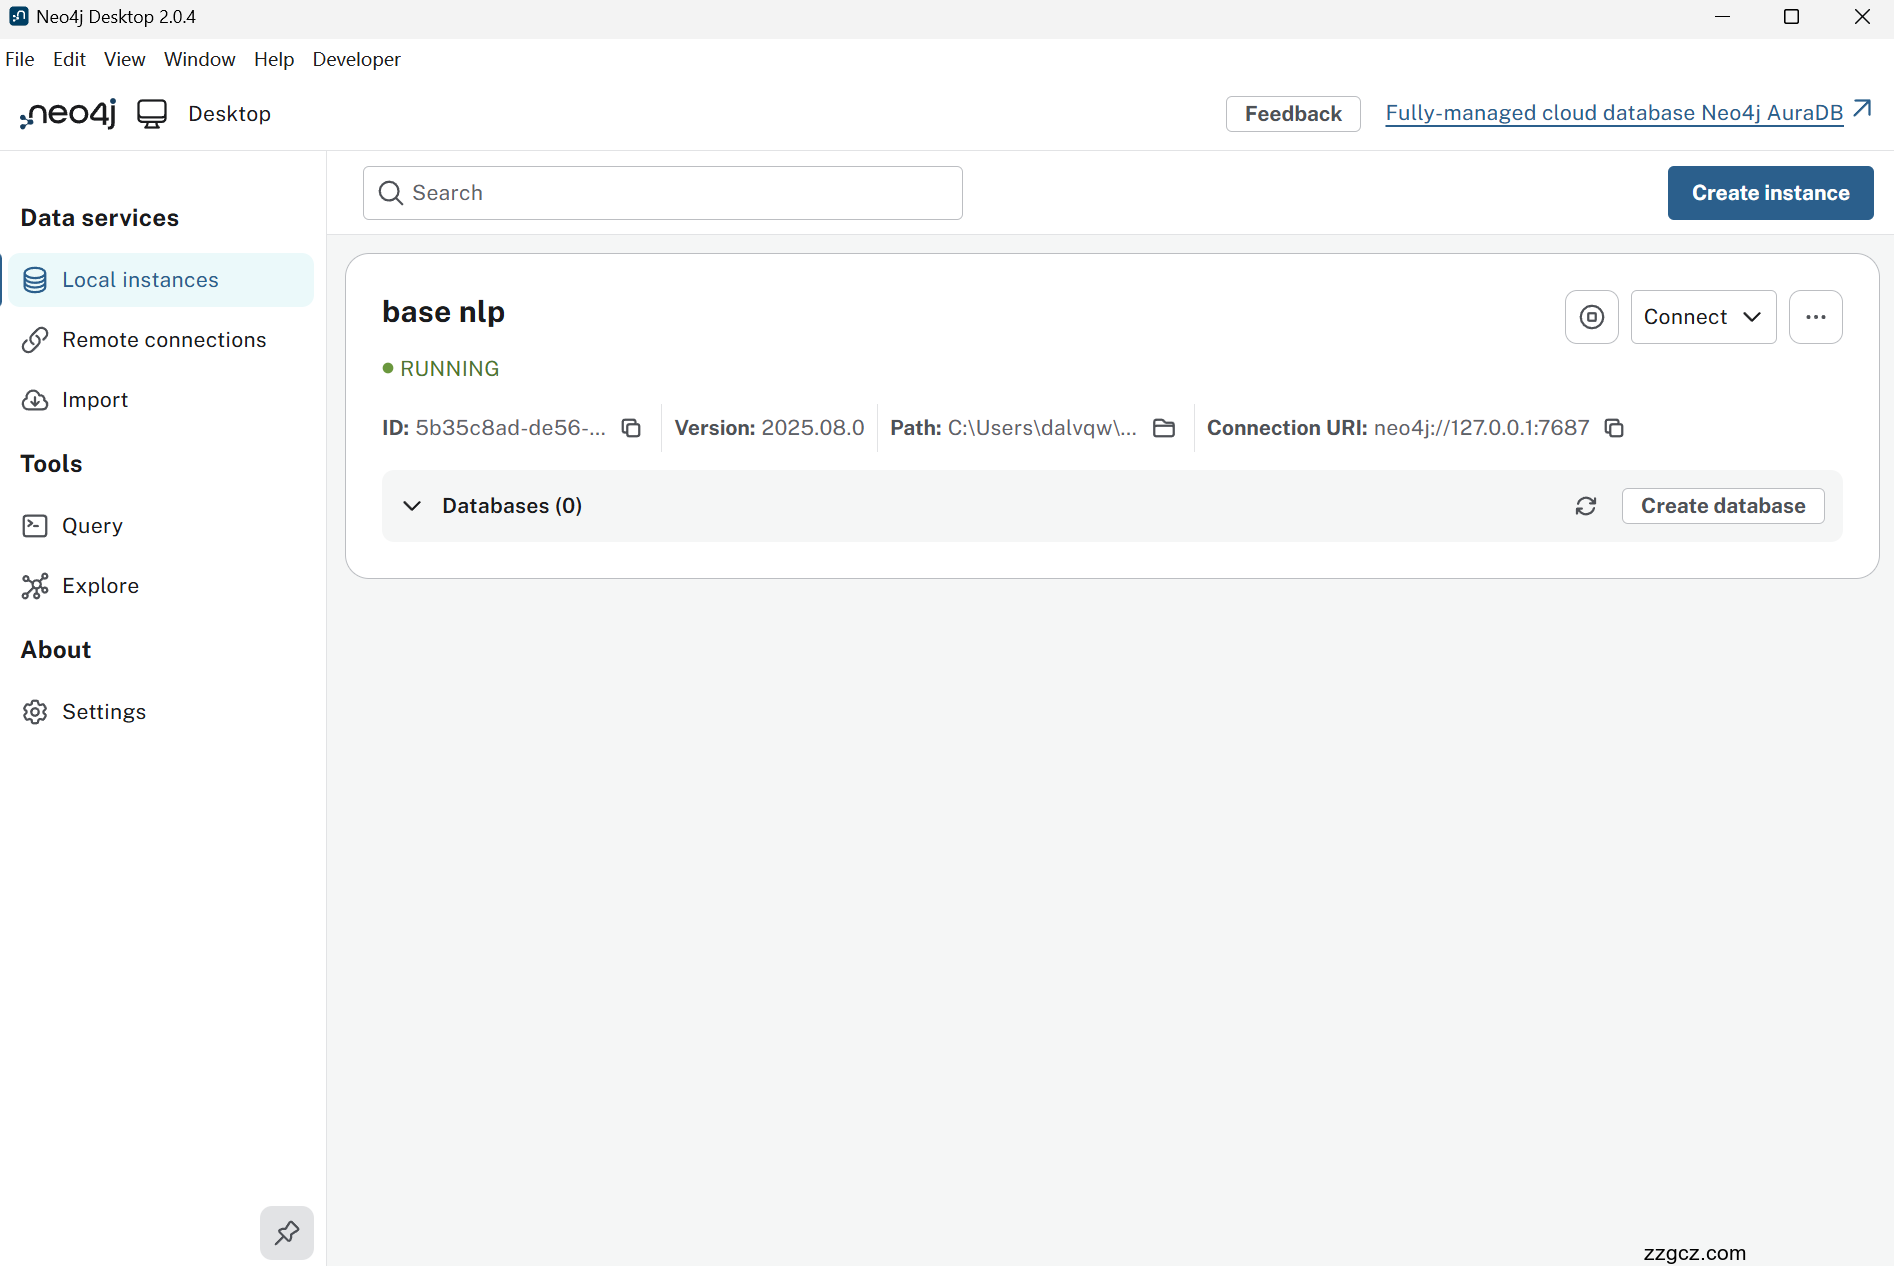Click the Create instance button
This screenshot has width=1894, height=1266.
click(x=1770, y=193)
